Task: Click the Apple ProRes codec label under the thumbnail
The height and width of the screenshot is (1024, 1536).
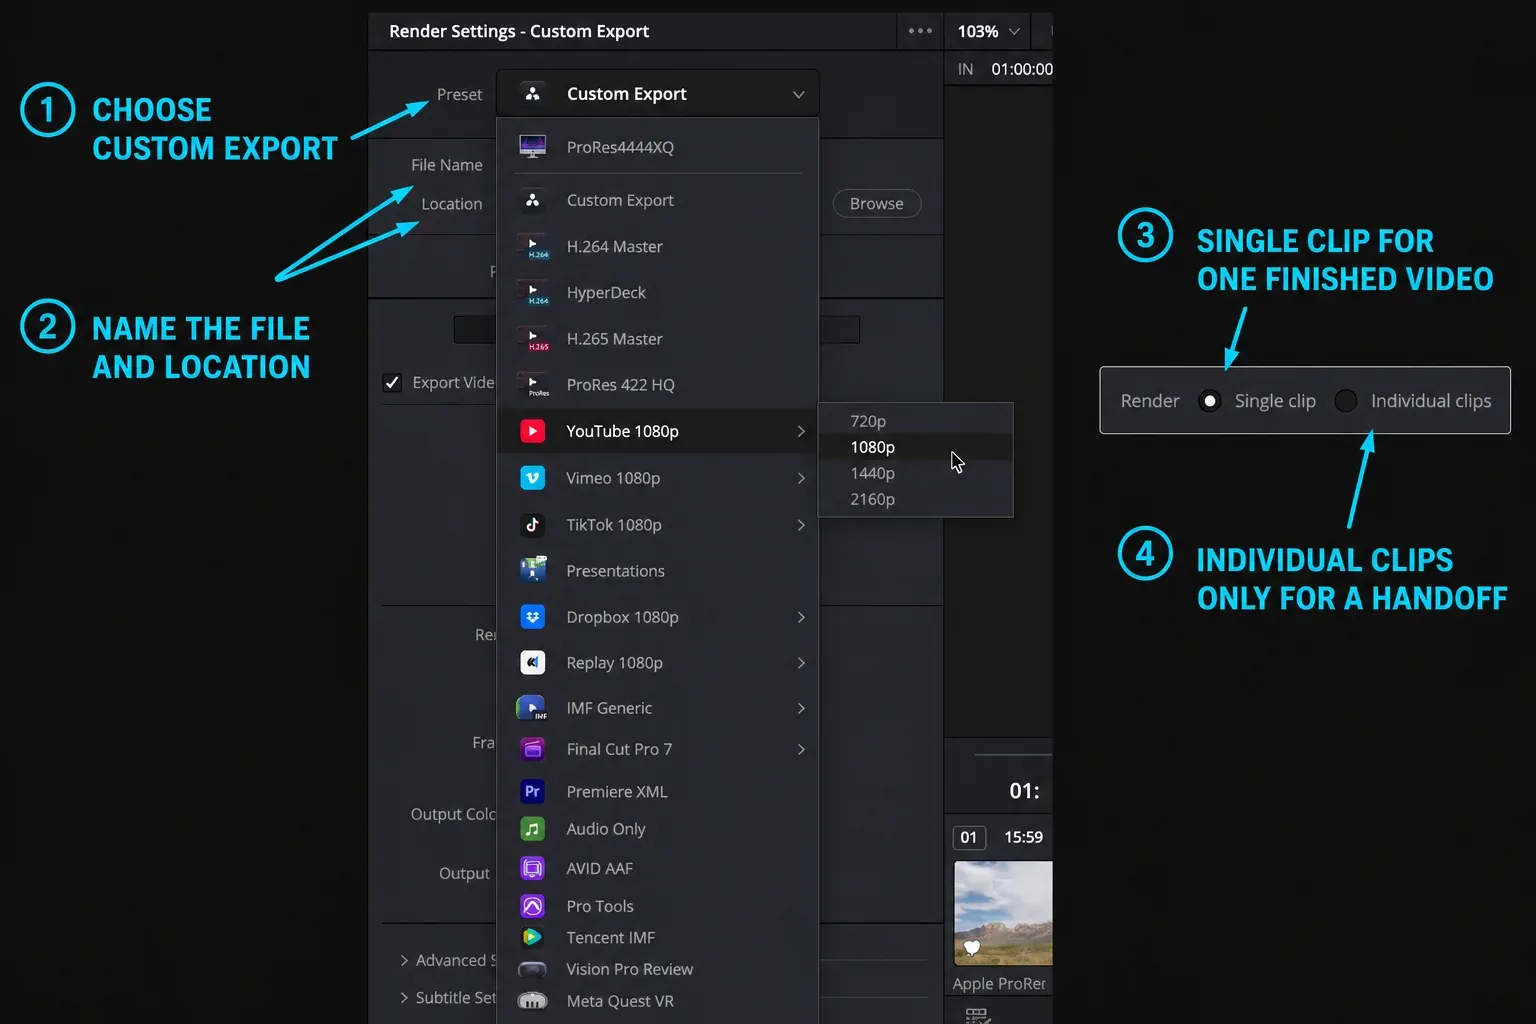Action: [999, 984]
